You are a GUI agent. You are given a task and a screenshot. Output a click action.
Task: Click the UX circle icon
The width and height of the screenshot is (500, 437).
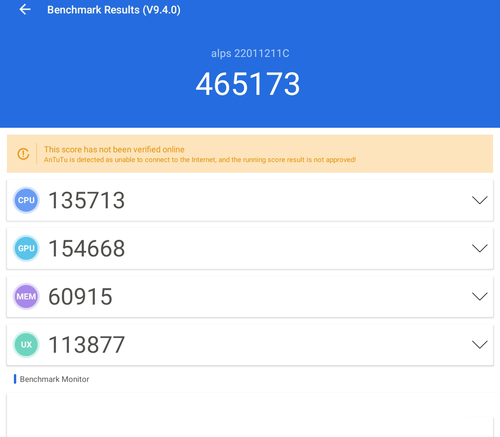click(26, 344)
